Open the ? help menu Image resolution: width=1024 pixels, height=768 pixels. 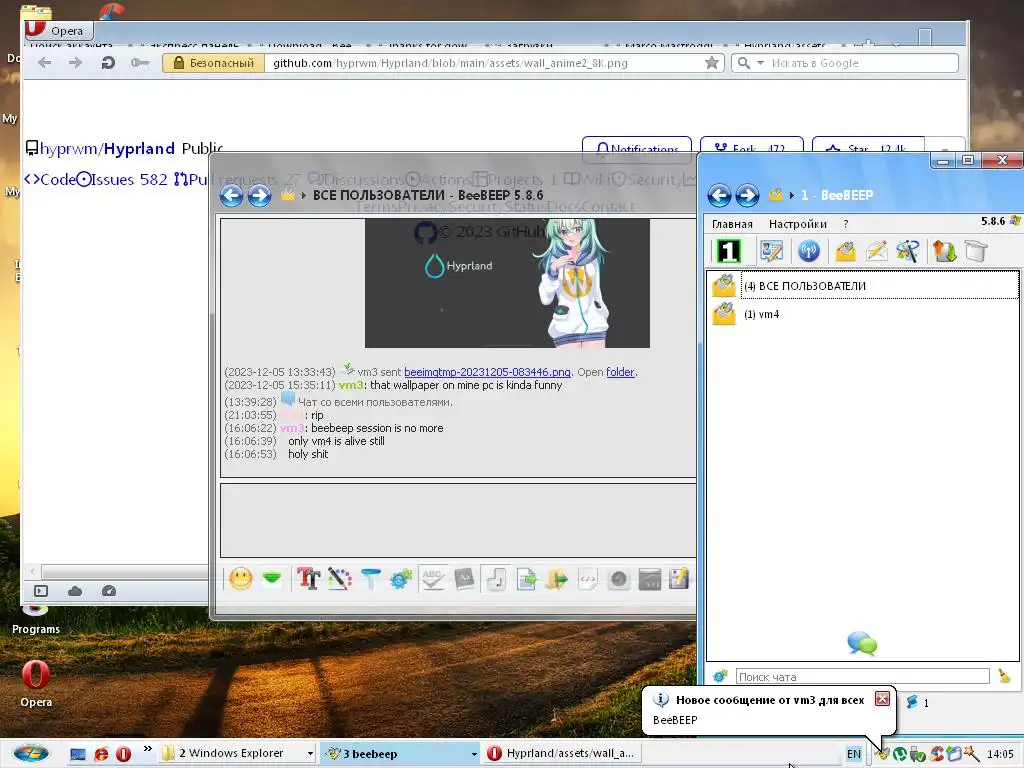846,224
